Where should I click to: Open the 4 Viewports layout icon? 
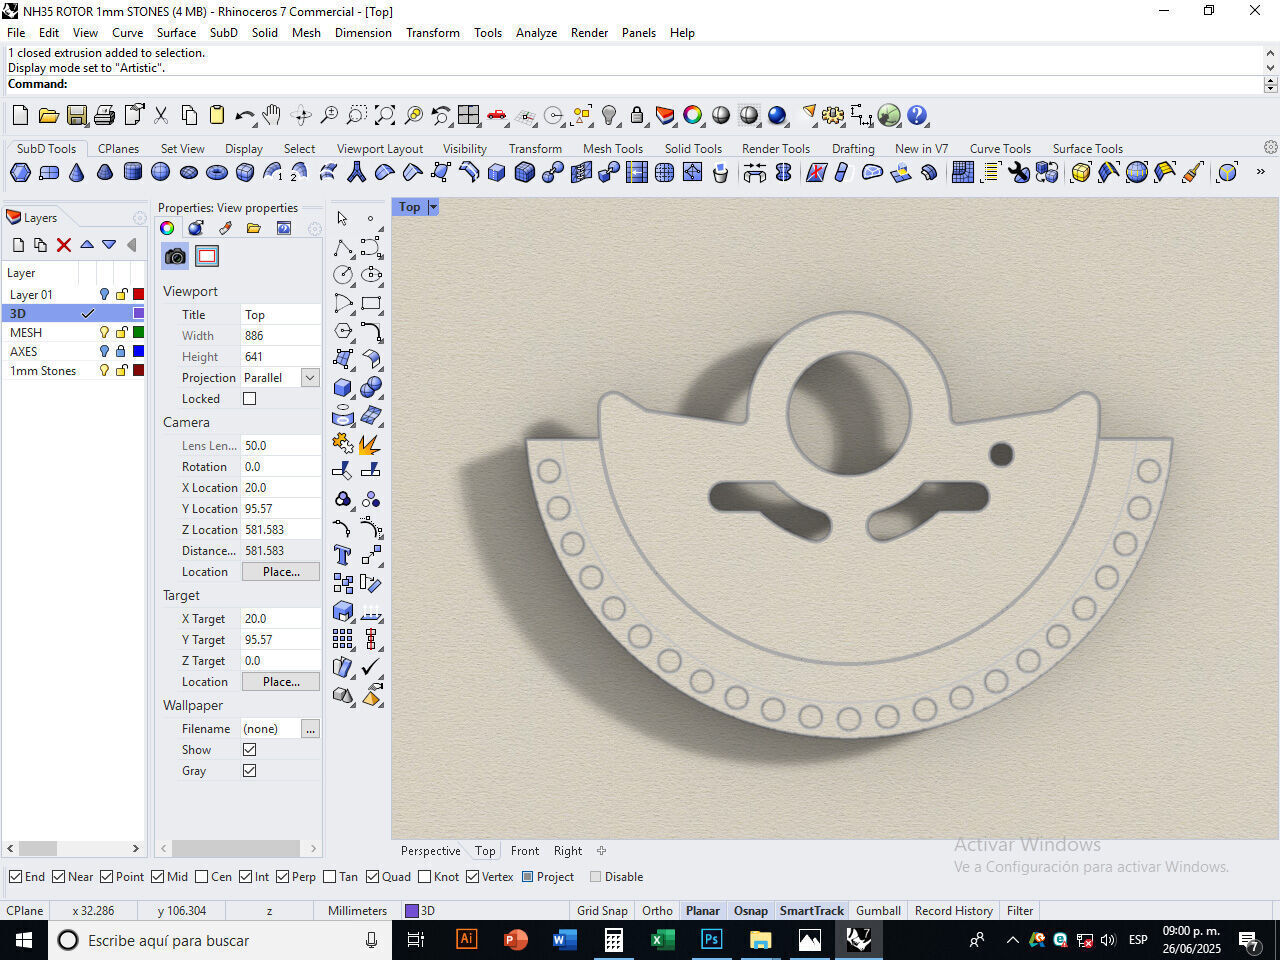469,116
